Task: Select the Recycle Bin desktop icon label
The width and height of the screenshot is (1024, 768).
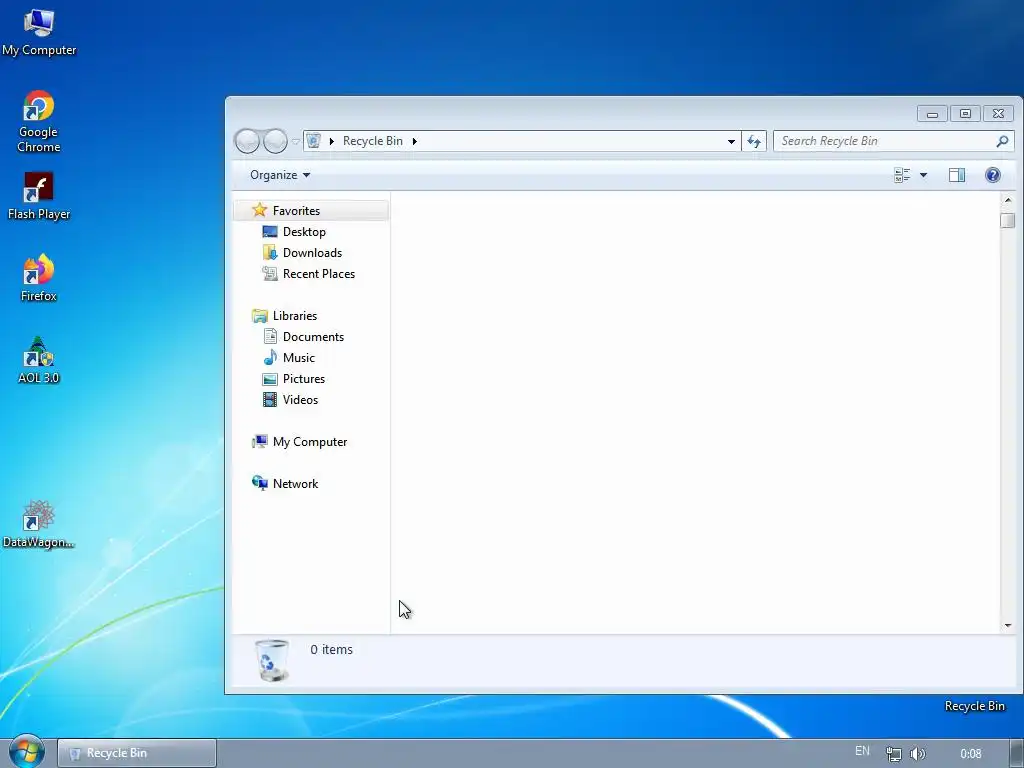Action: click(x=974, y=706)
